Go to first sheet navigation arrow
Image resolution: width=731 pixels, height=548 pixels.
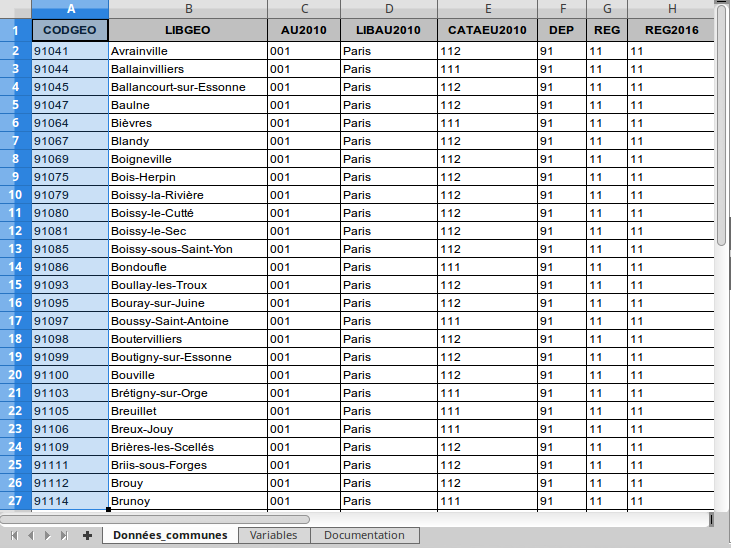click(x=15, y=536)
